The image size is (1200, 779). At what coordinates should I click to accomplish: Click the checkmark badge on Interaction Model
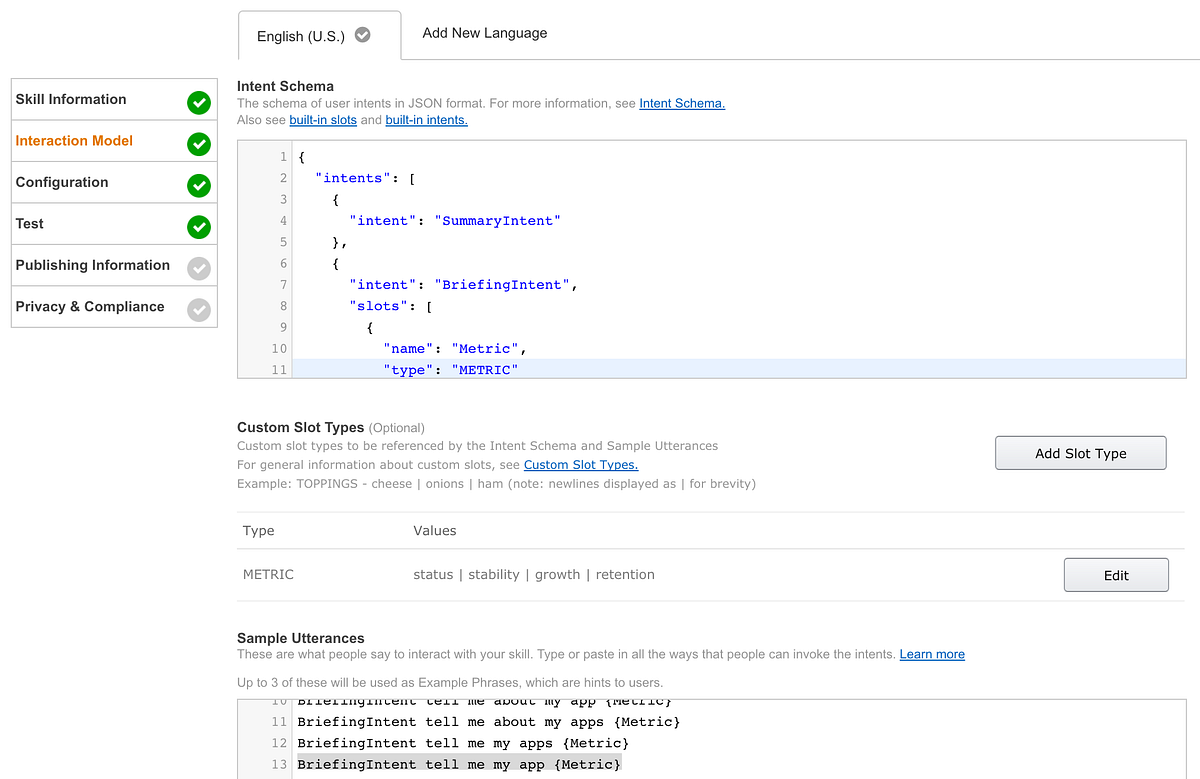click(198, 143)
